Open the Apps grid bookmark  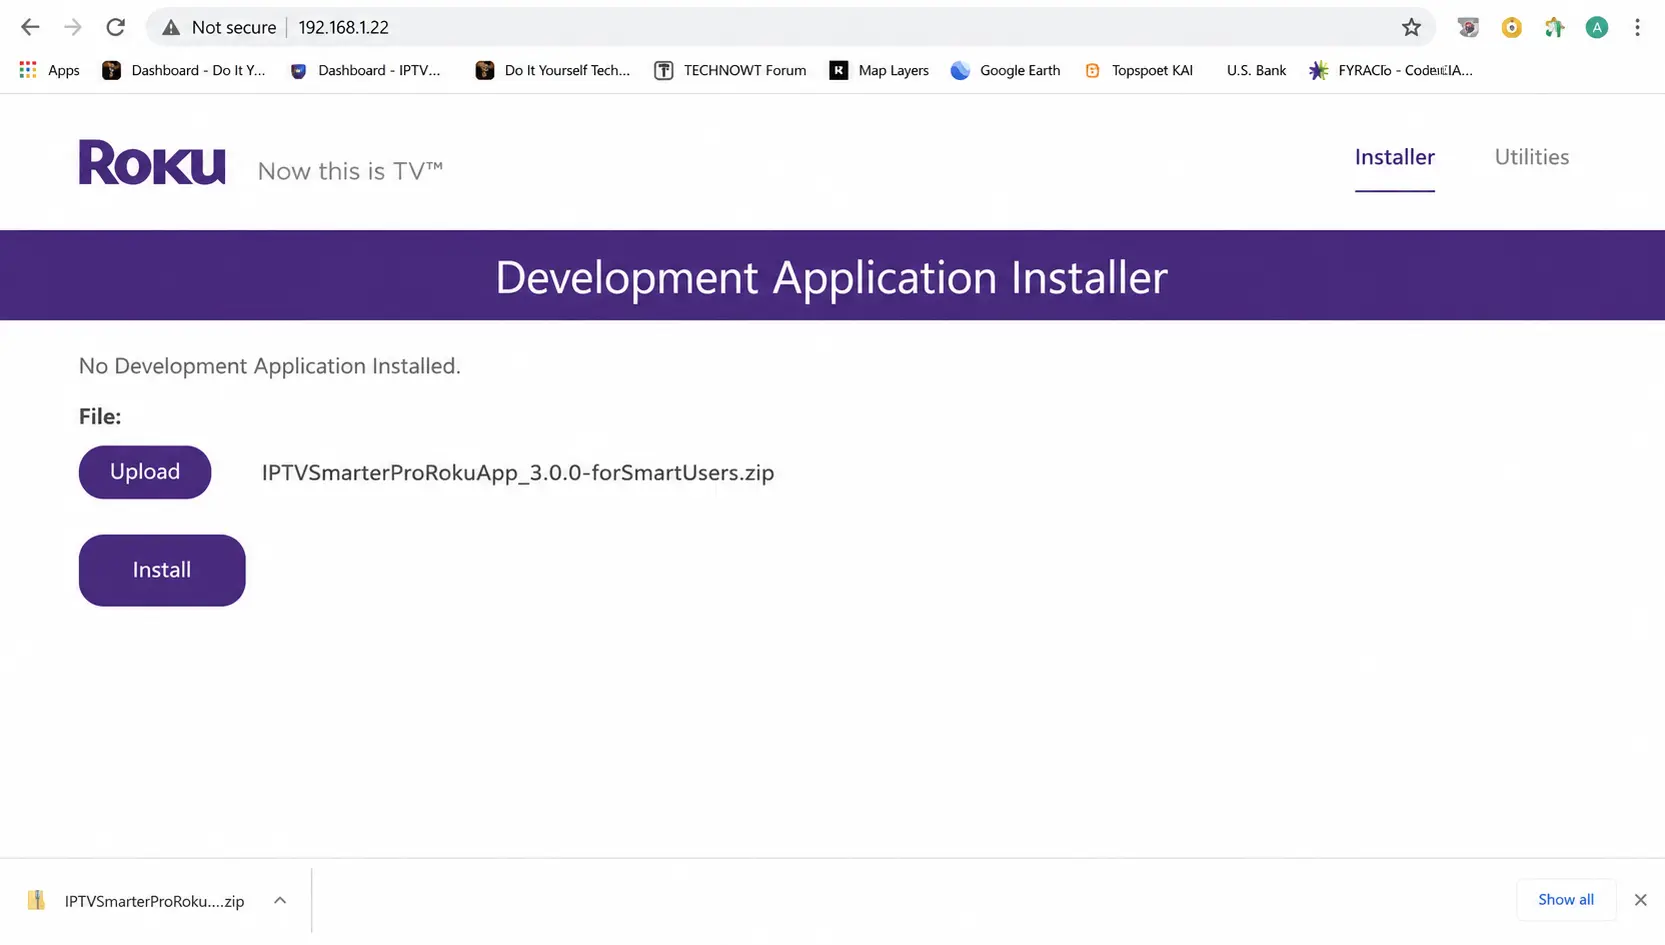(49, 70)
